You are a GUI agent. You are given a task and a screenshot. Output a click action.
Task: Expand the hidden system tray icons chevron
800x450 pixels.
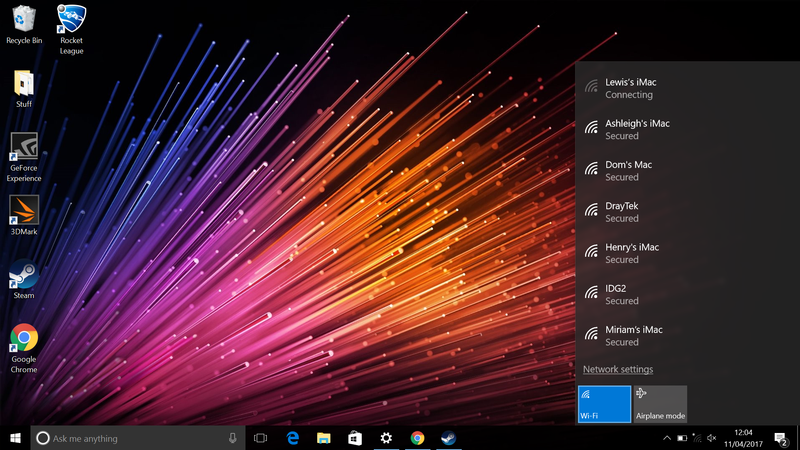pos(667,438)
